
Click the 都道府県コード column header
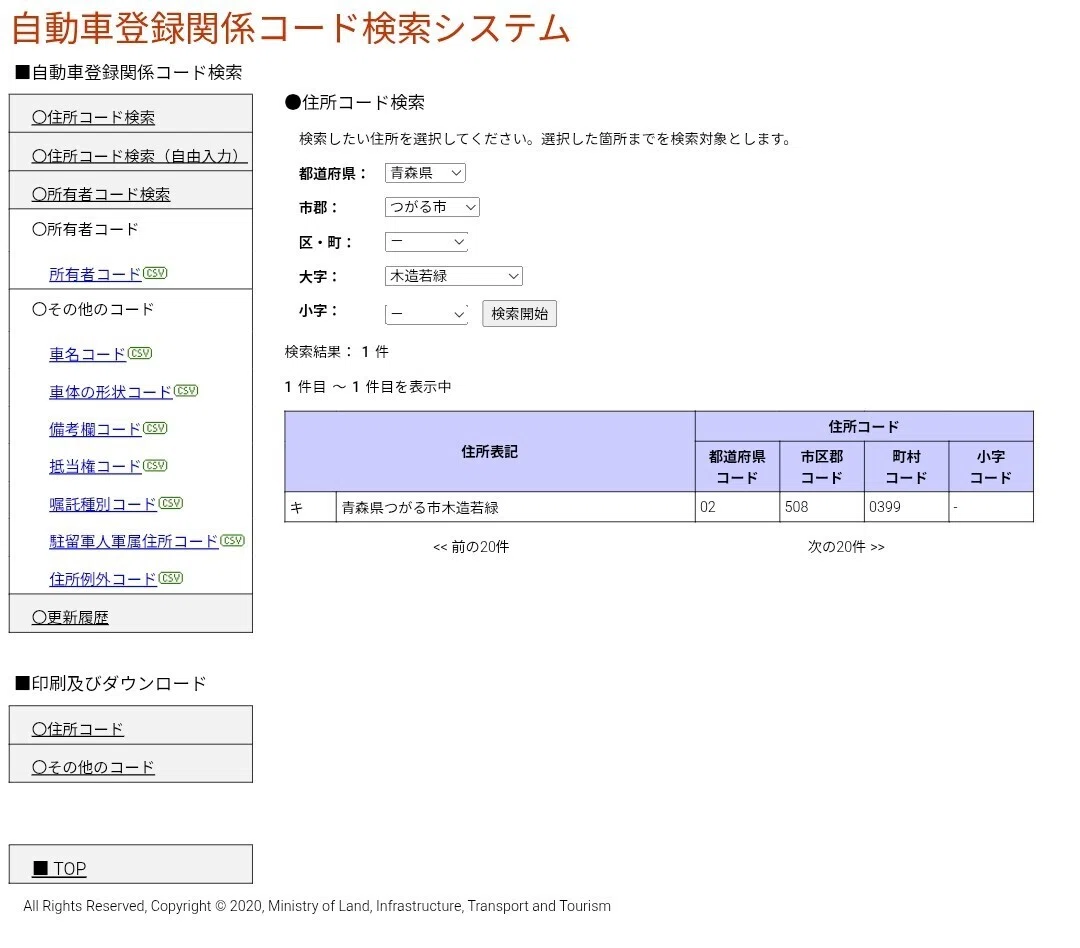[x=737, y=466]
